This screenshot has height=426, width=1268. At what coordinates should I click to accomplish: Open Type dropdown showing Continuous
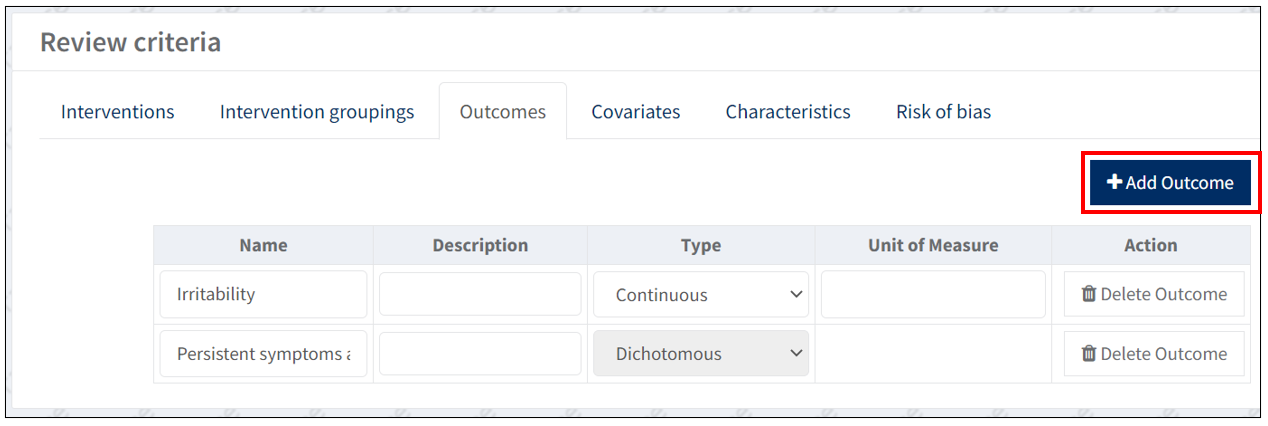click(700, 295)
